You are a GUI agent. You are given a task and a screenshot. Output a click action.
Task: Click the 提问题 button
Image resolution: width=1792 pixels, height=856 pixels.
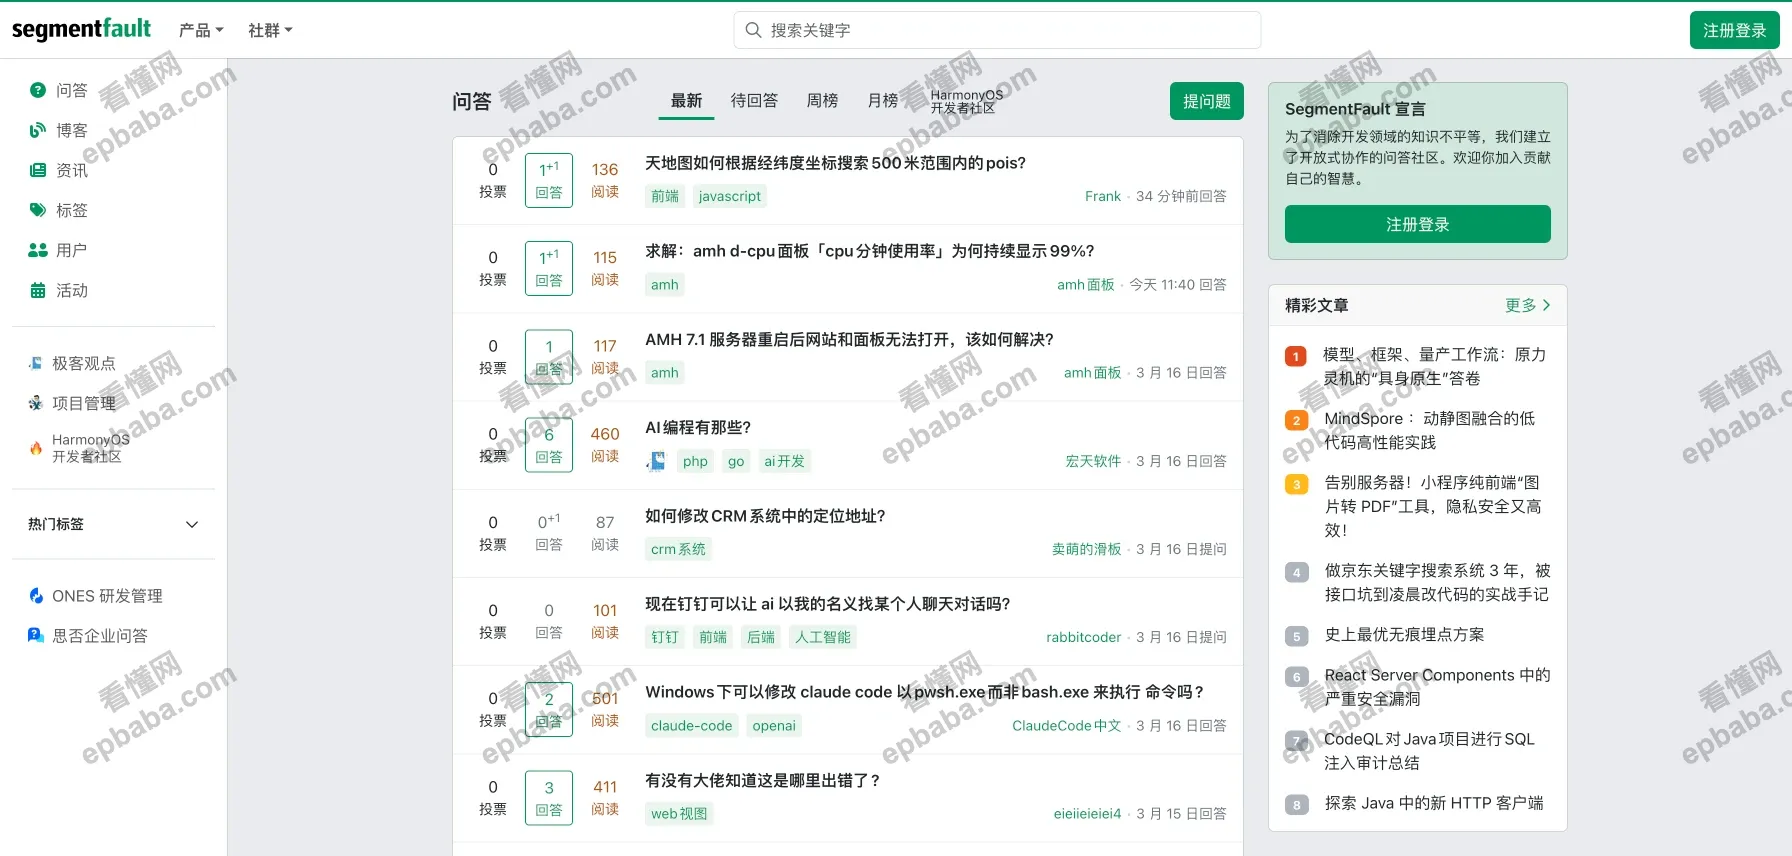[x=1207, y=101]
